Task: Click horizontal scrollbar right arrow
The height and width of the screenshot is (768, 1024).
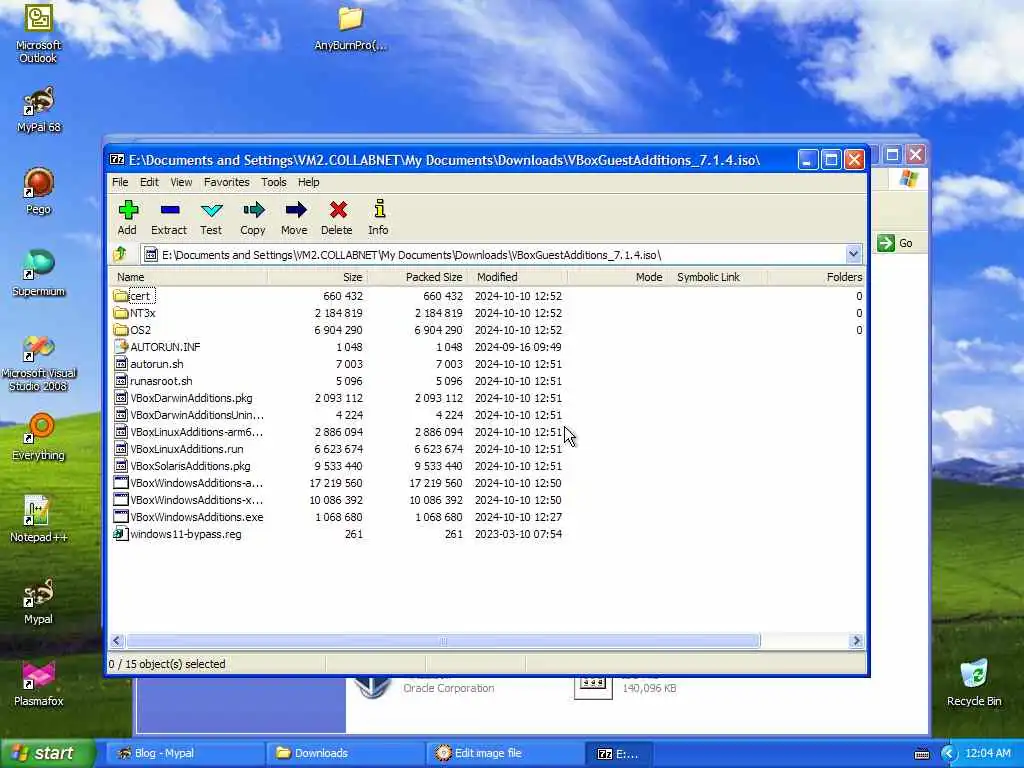Action: 857,641
